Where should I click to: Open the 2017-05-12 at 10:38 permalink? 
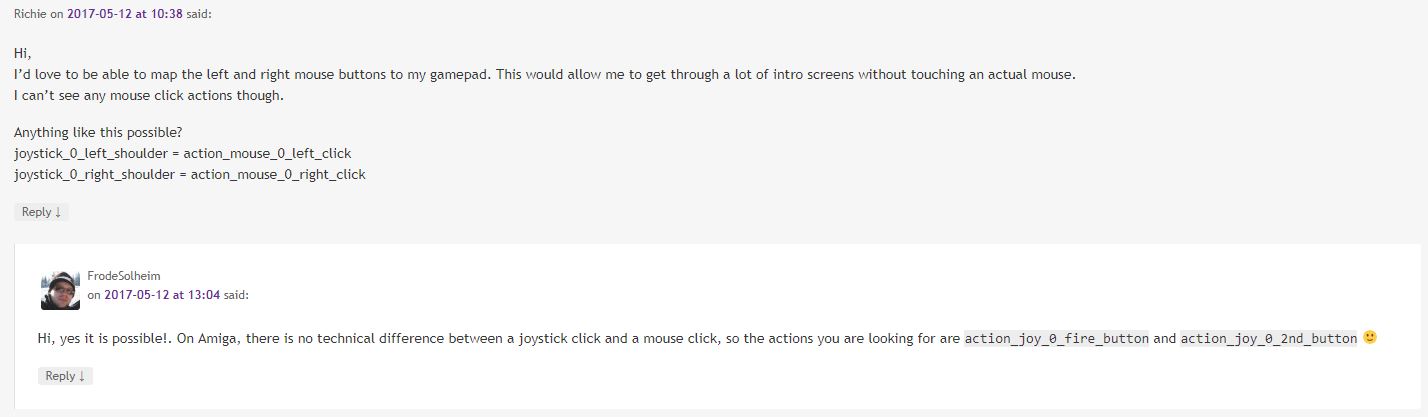125,15
